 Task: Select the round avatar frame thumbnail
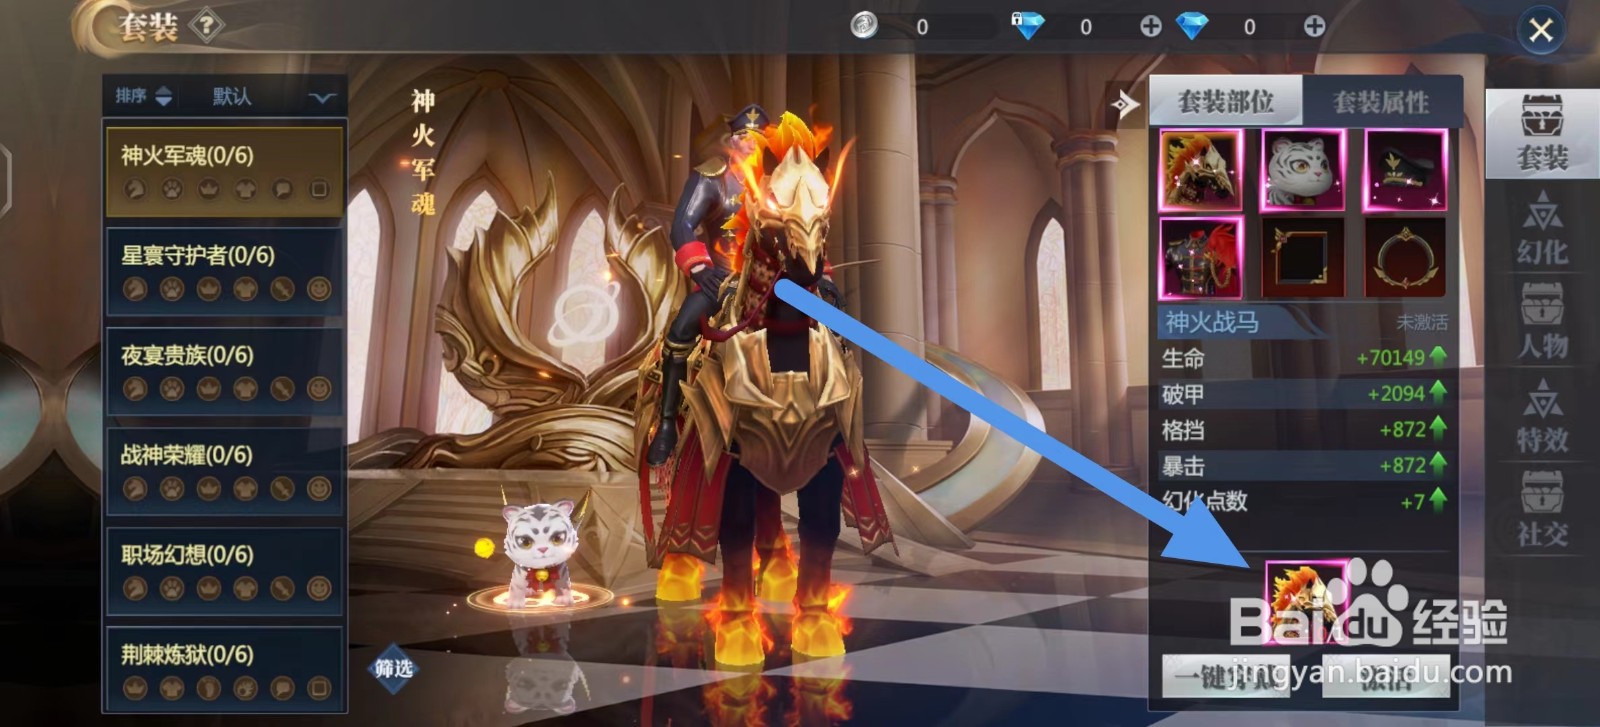point(1405,258)
